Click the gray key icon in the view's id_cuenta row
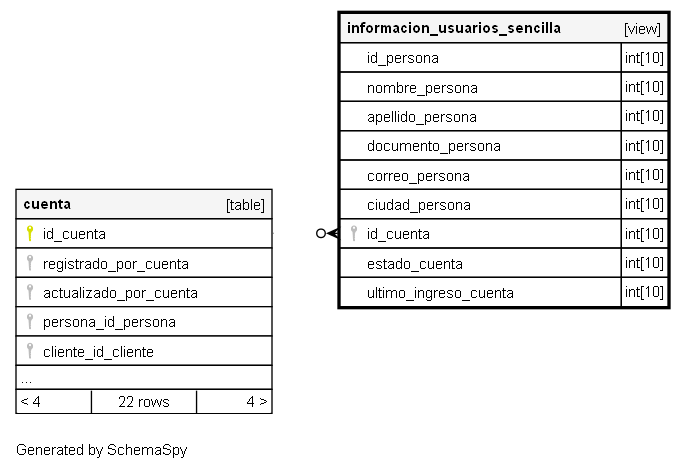Viewport: 687px width, 469px height. tap(353, 234)
